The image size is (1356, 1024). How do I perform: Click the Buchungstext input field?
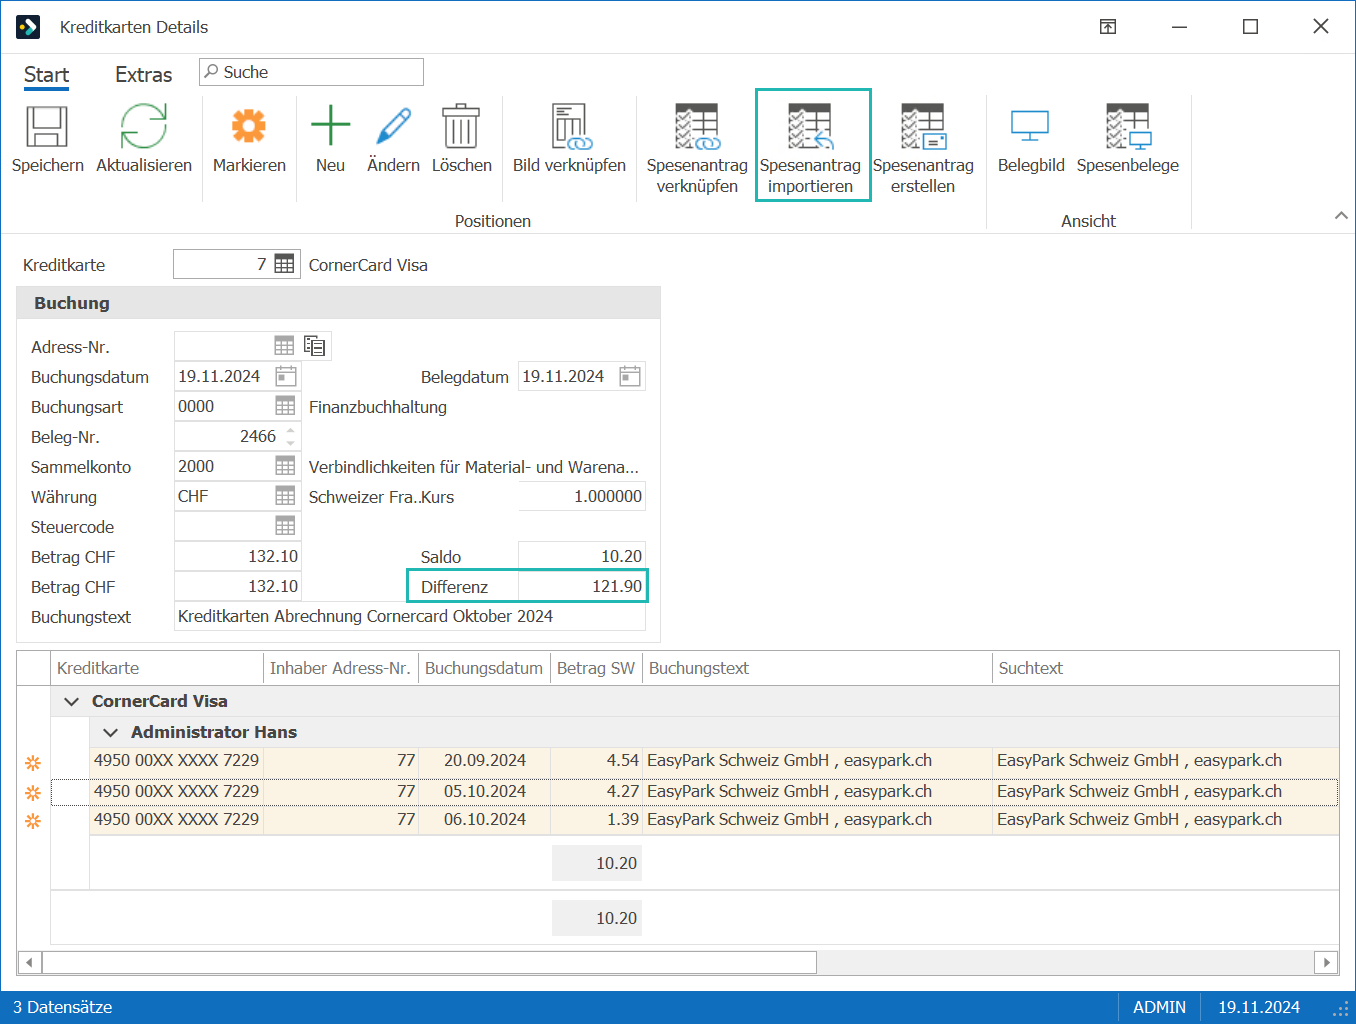click(410, 616)
